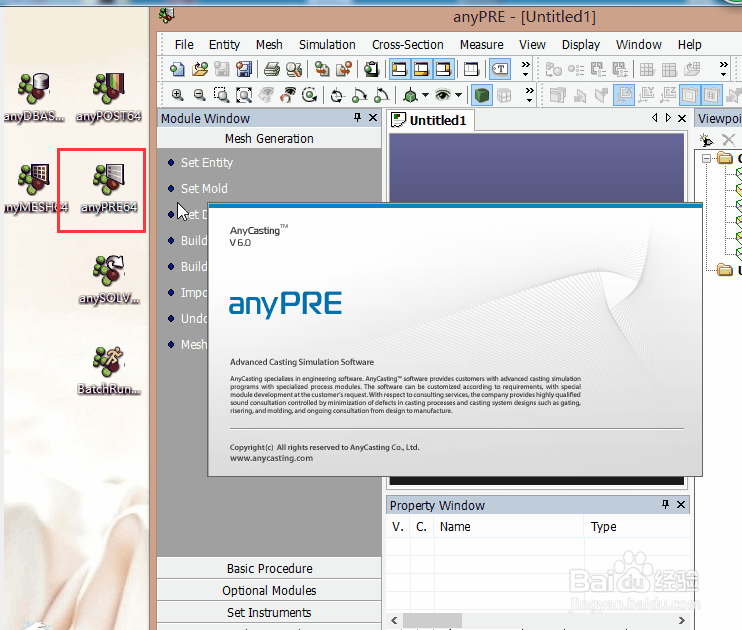Click the rotate counterclockwise arc icon
The height and width of the screenshot is (630, 742).
point(381,95)
